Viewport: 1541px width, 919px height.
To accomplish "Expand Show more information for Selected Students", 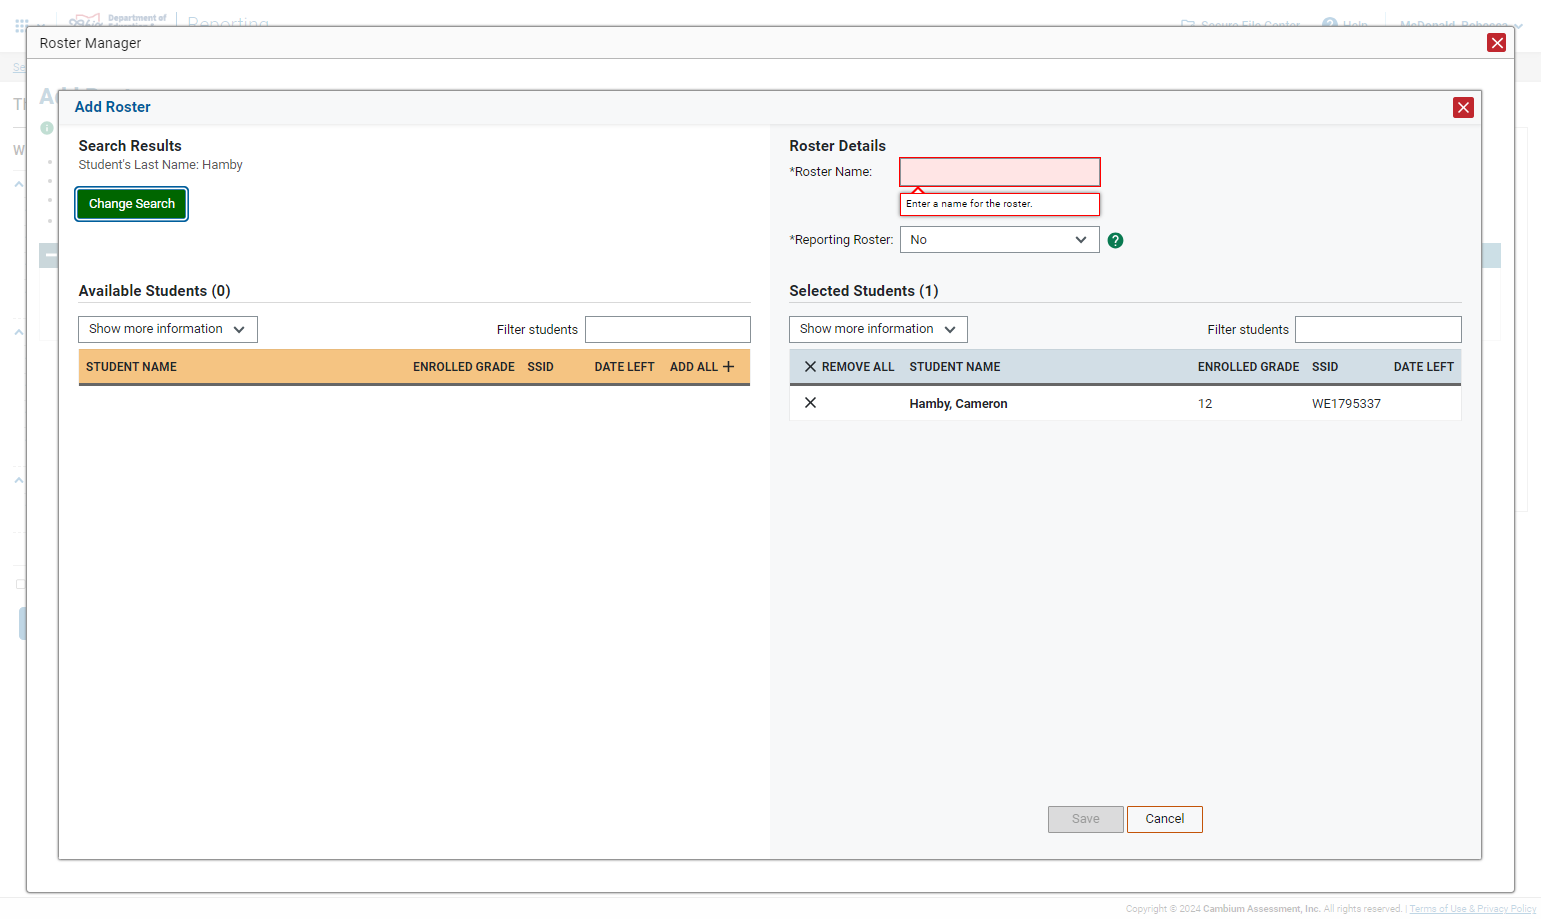I will tap(878, 329).
